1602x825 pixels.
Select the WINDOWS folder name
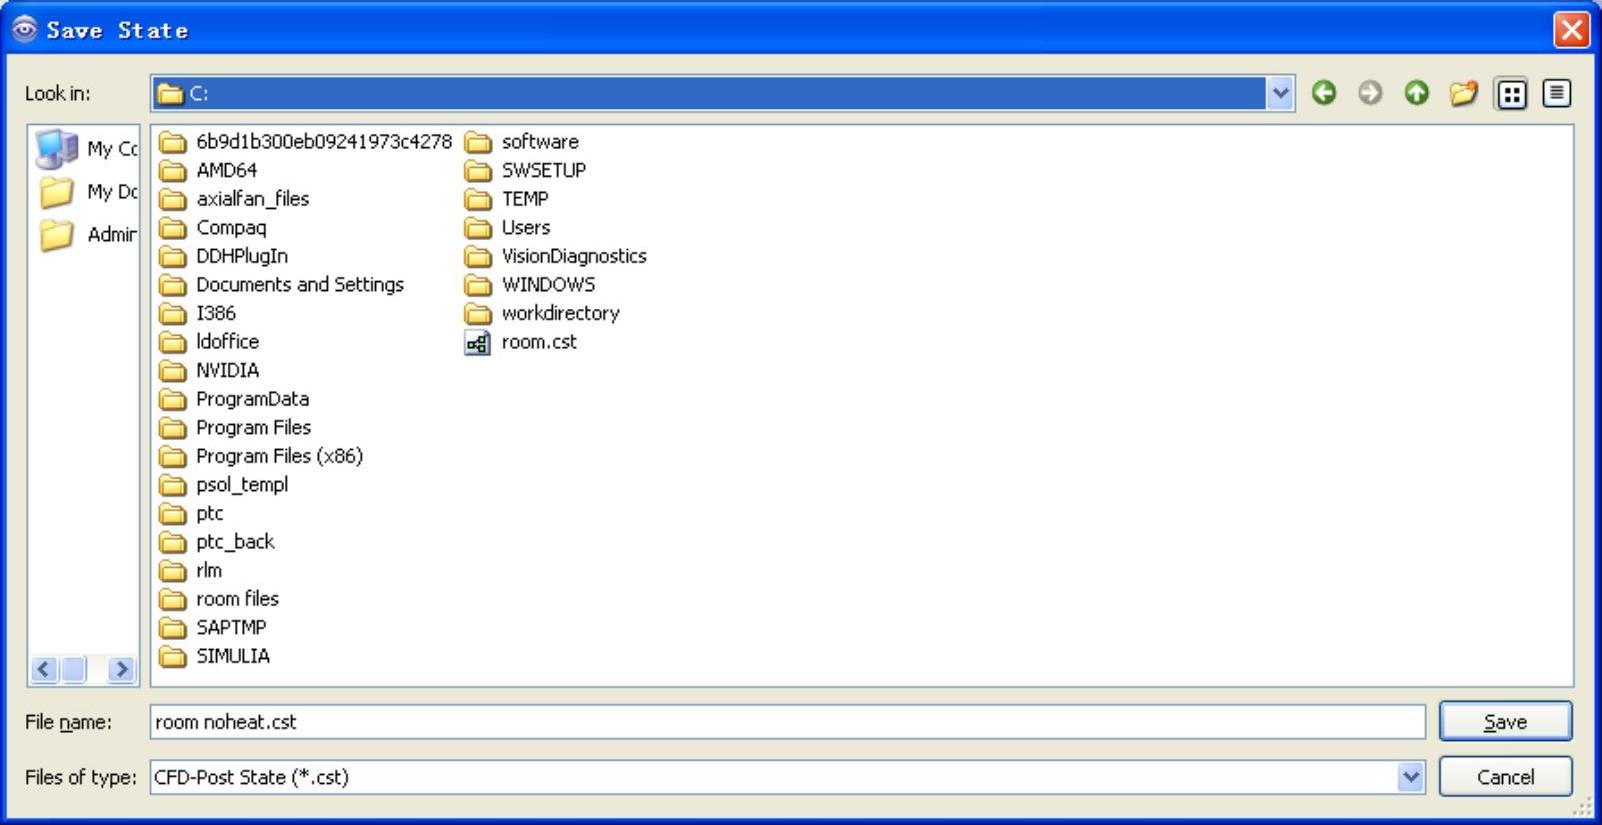548,285
